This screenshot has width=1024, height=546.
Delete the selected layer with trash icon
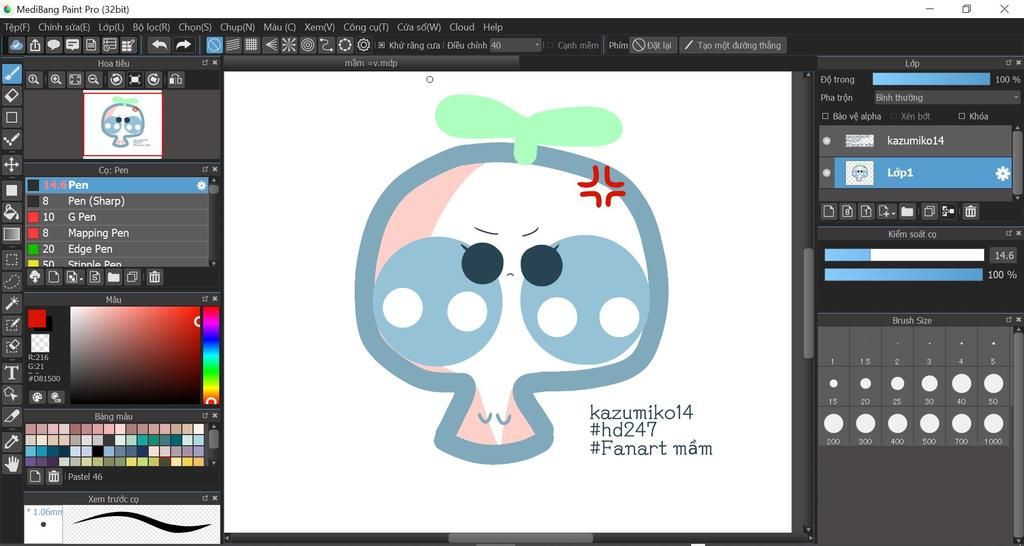pos(970,211)
